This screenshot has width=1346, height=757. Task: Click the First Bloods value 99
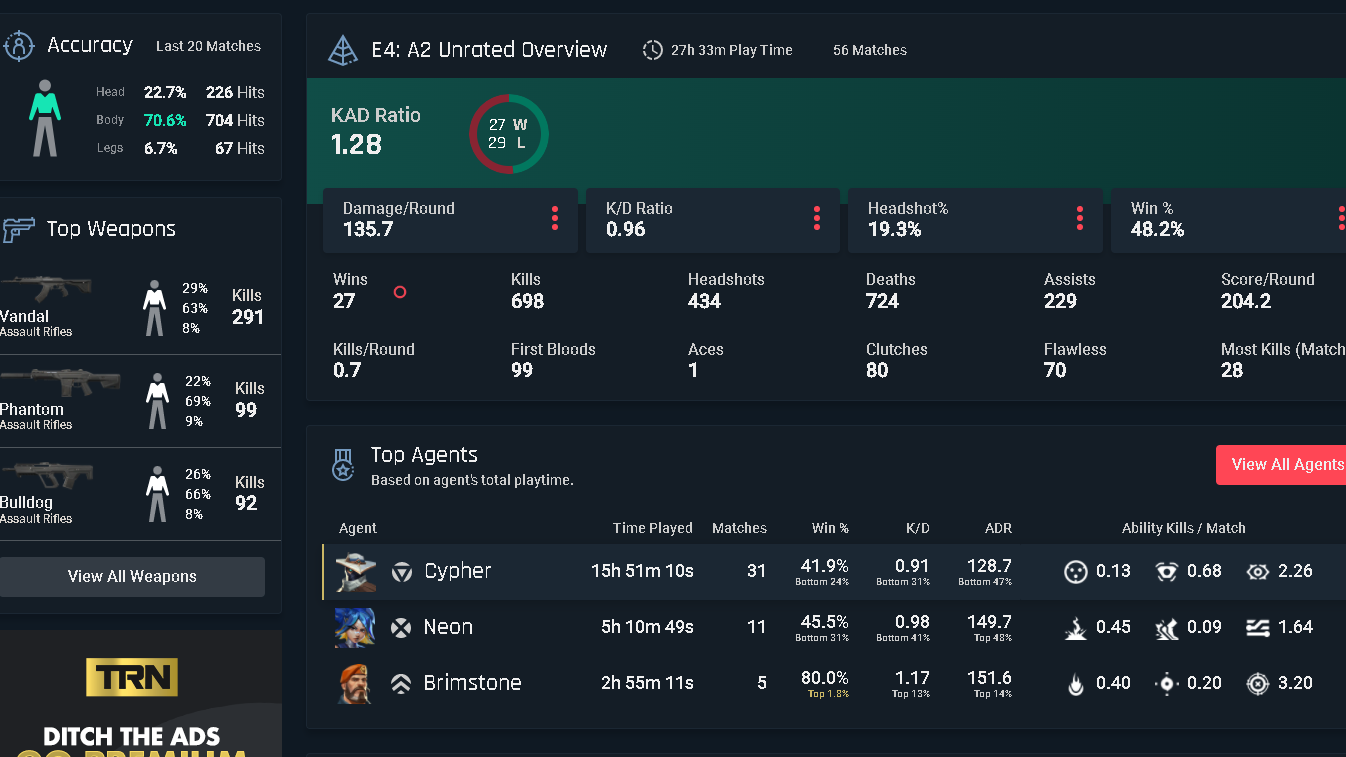tap(522, 371)
